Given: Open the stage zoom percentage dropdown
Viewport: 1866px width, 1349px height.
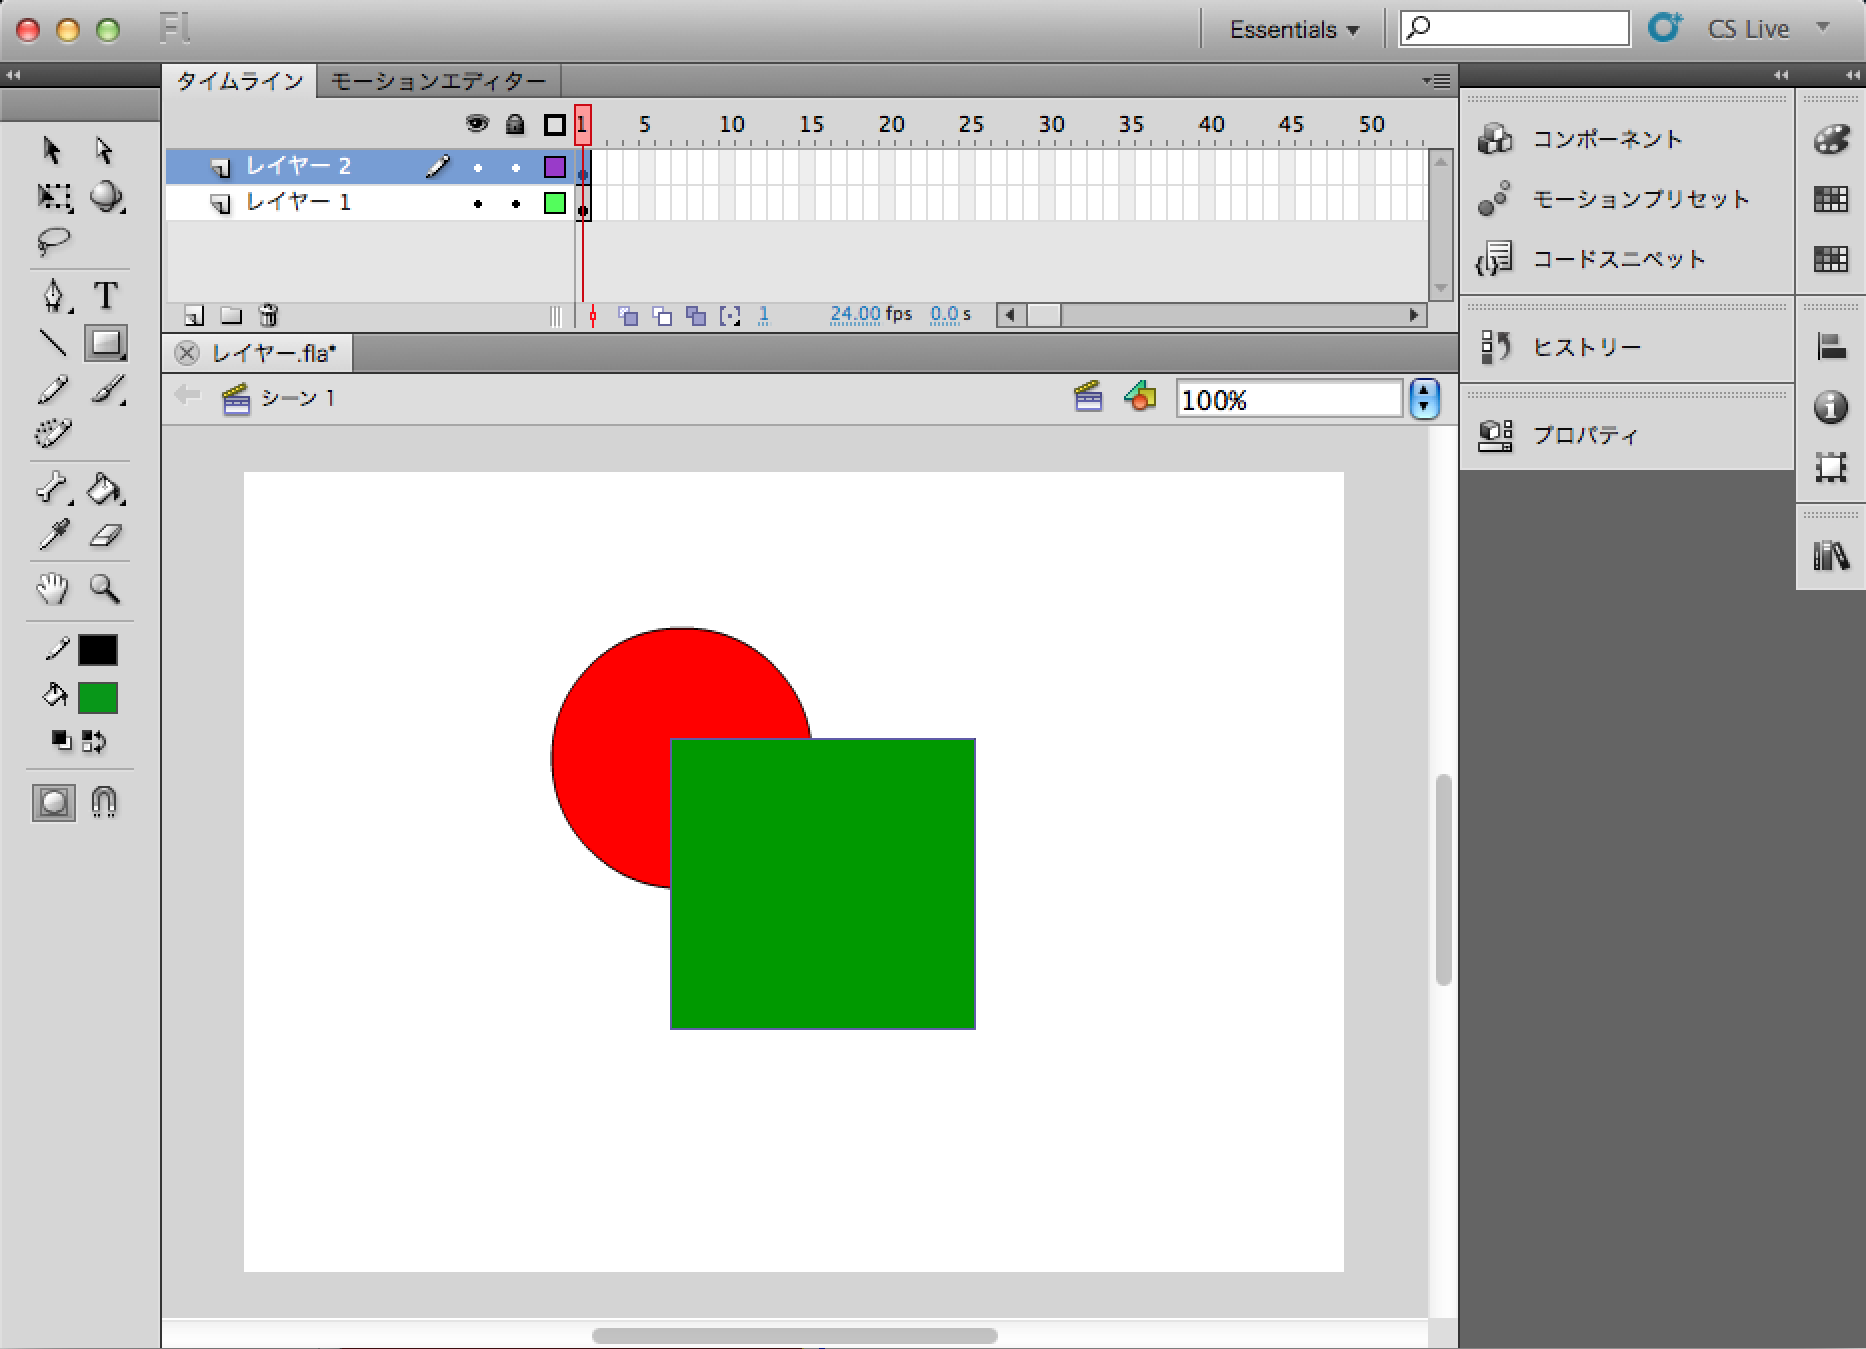Looking at the screenshot, I should 1424,399.
